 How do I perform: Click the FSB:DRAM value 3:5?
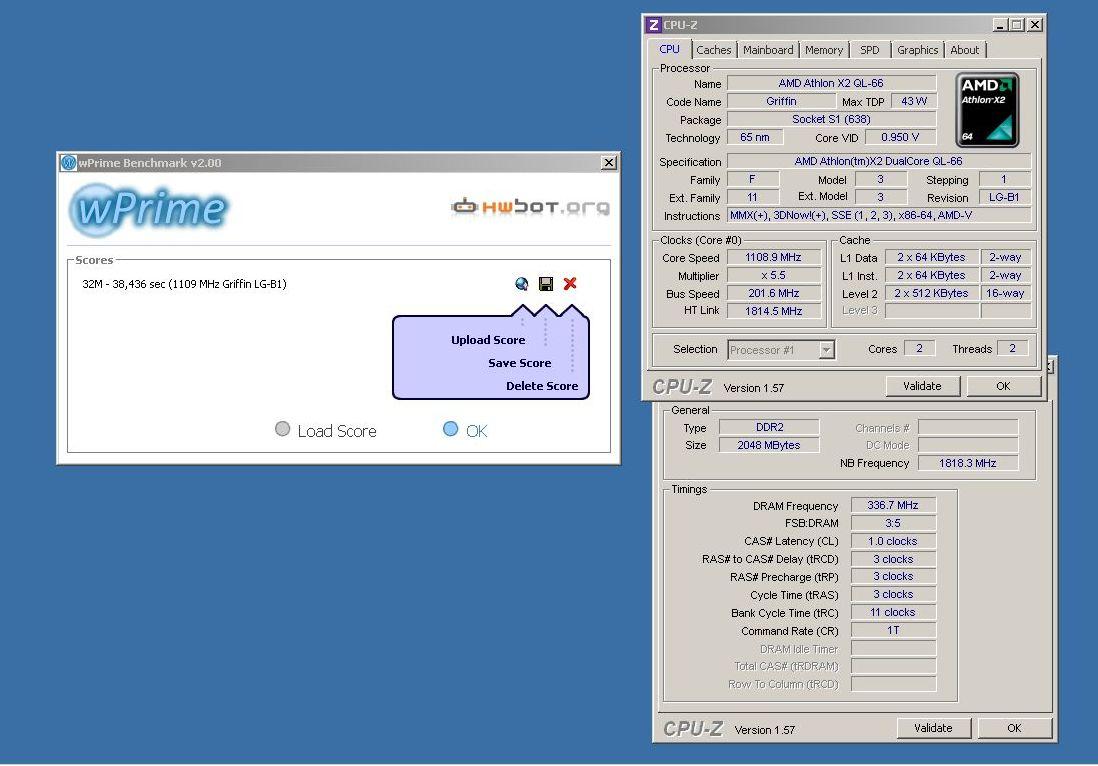893,523
